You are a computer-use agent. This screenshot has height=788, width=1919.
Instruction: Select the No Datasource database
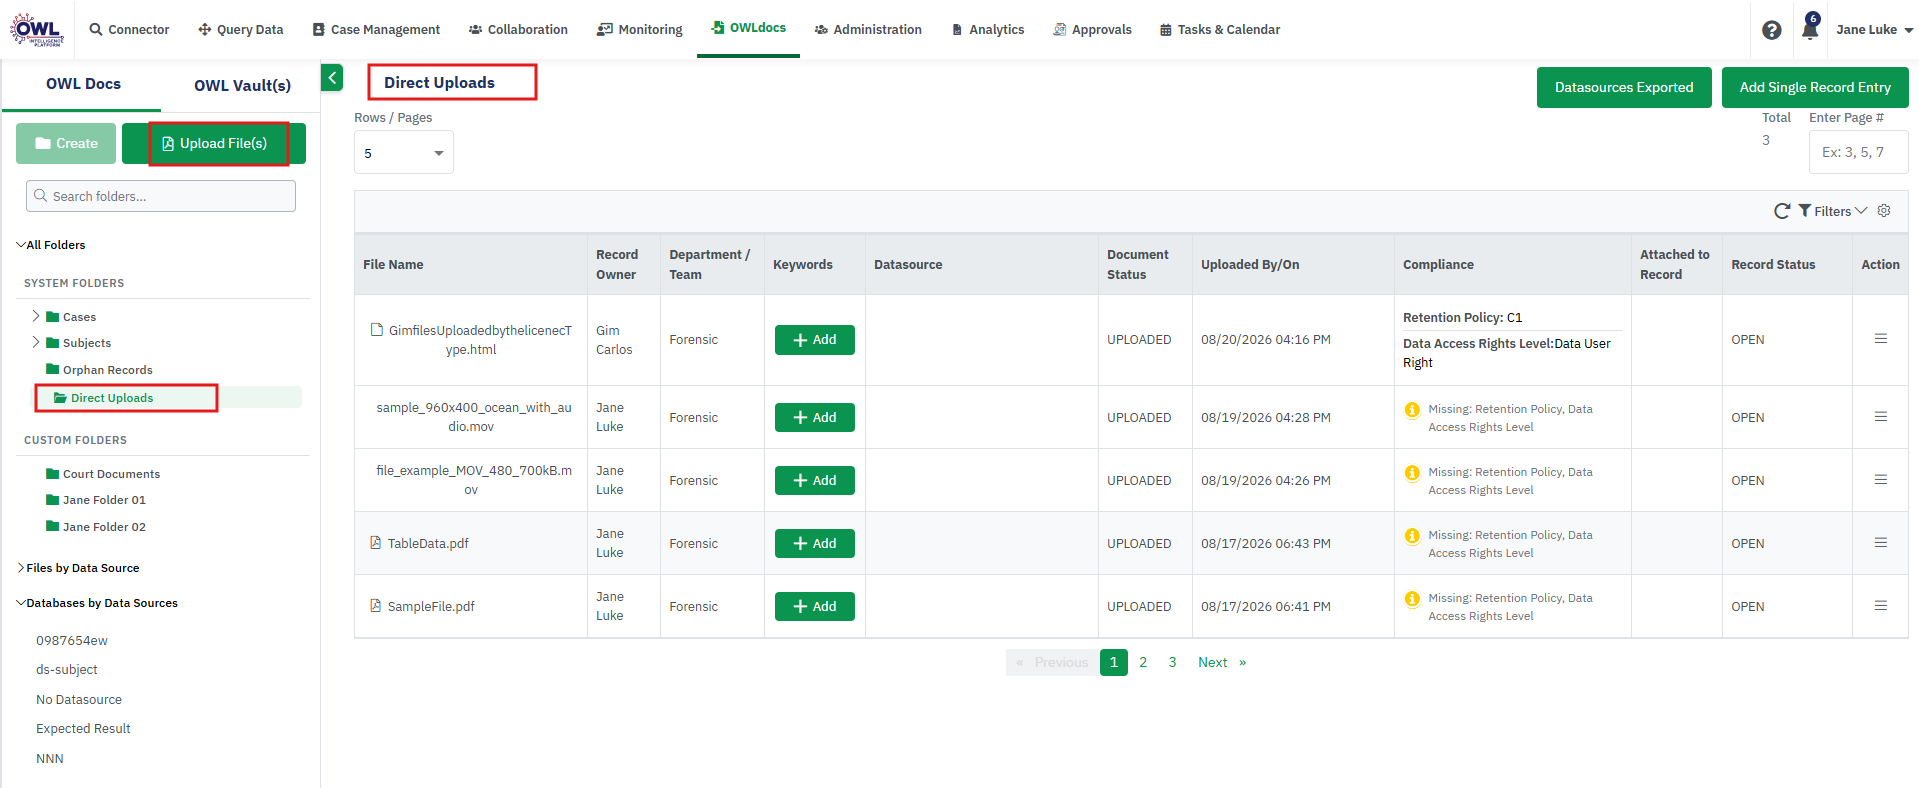(79, 700)
